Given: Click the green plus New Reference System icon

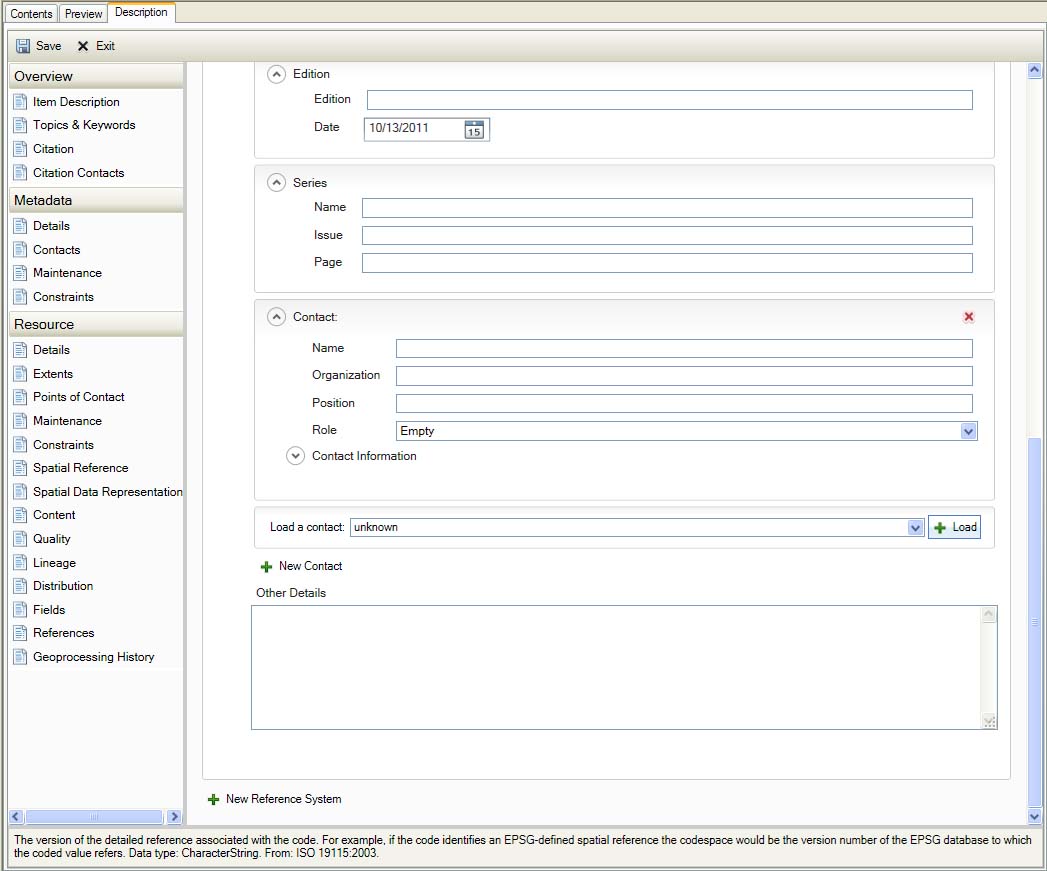Looking at the screenshot, I should point(213,800).
